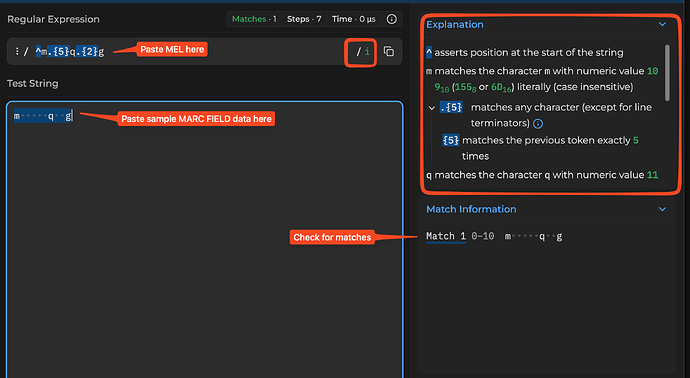Click the Steps · 7 stat
Screen dimensions: 690x378
click(304, 19)
